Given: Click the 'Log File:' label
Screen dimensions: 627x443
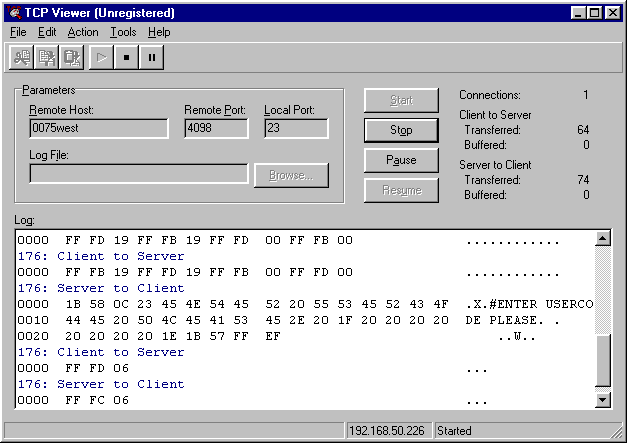Looking at the screenshot, I should pos(49,155).
